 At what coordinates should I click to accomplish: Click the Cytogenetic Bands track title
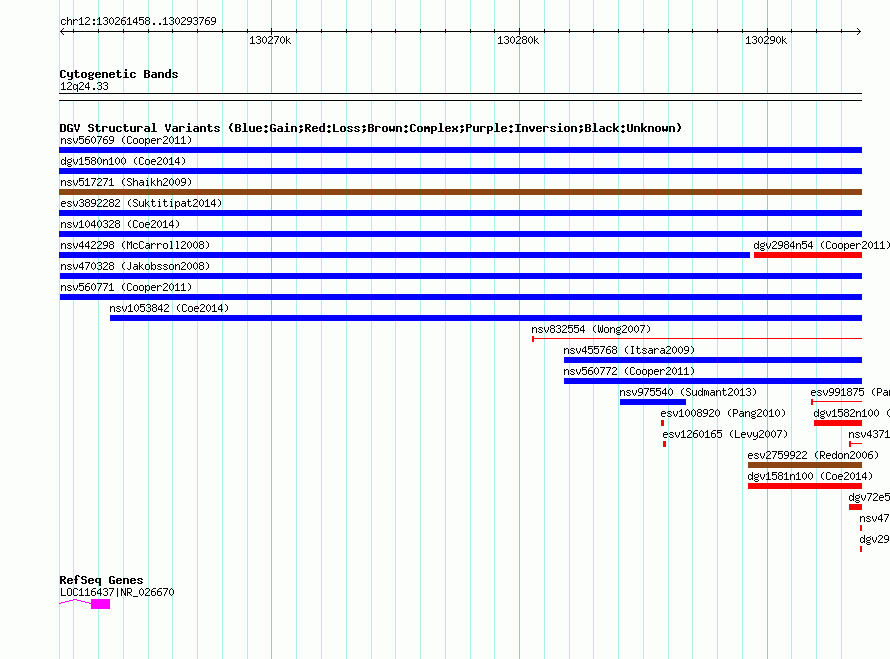pos(119,74)
